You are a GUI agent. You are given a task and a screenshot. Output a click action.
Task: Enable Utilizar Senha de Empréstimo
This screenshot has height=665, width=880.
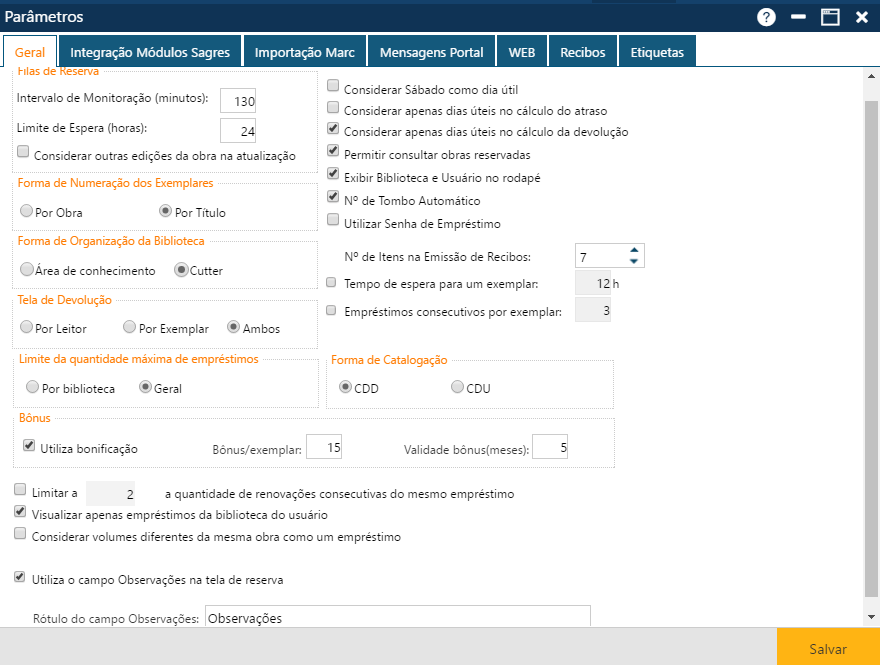tap(333, 220)
